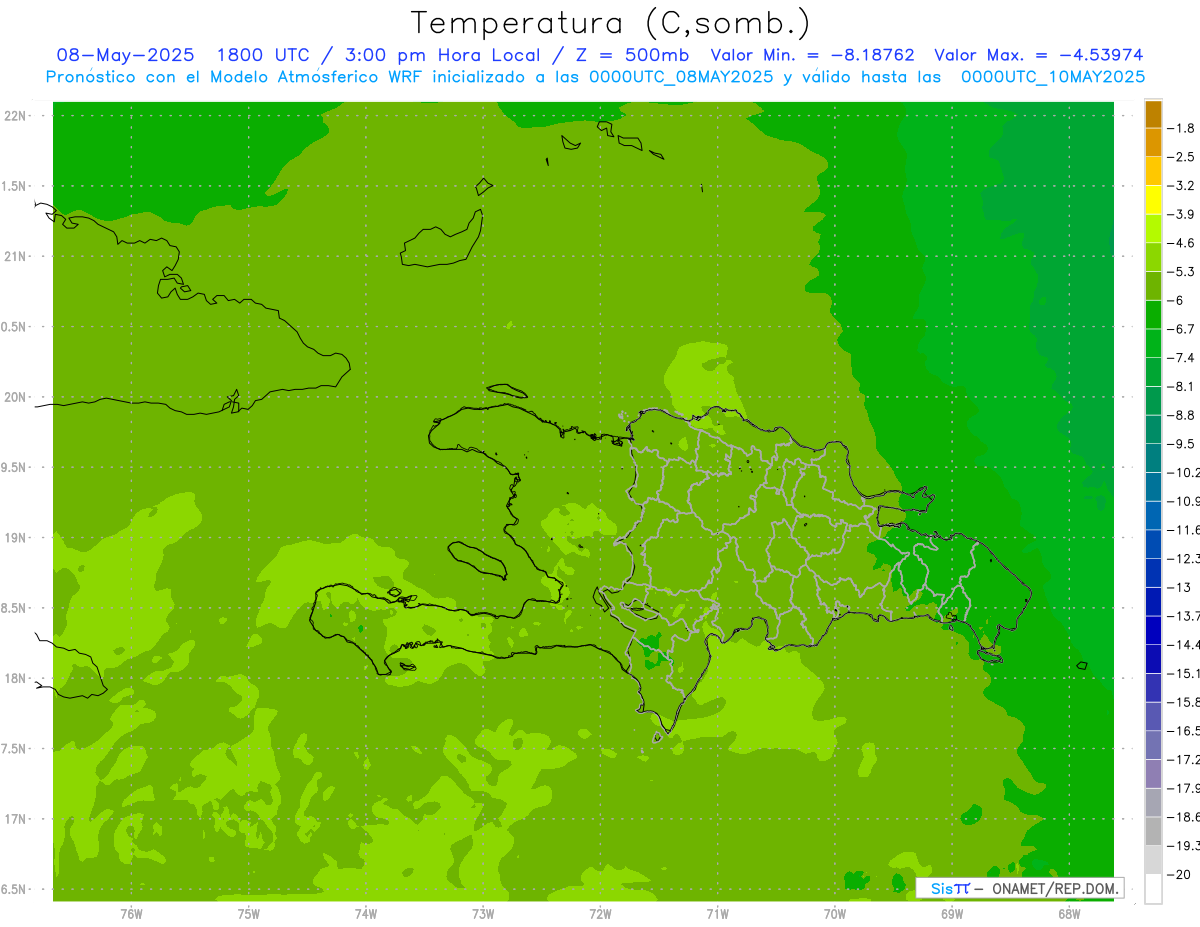Viewport: 1200px width, 927px height.
Task: Click the "70W" longitude label
Action: point(835,914)
